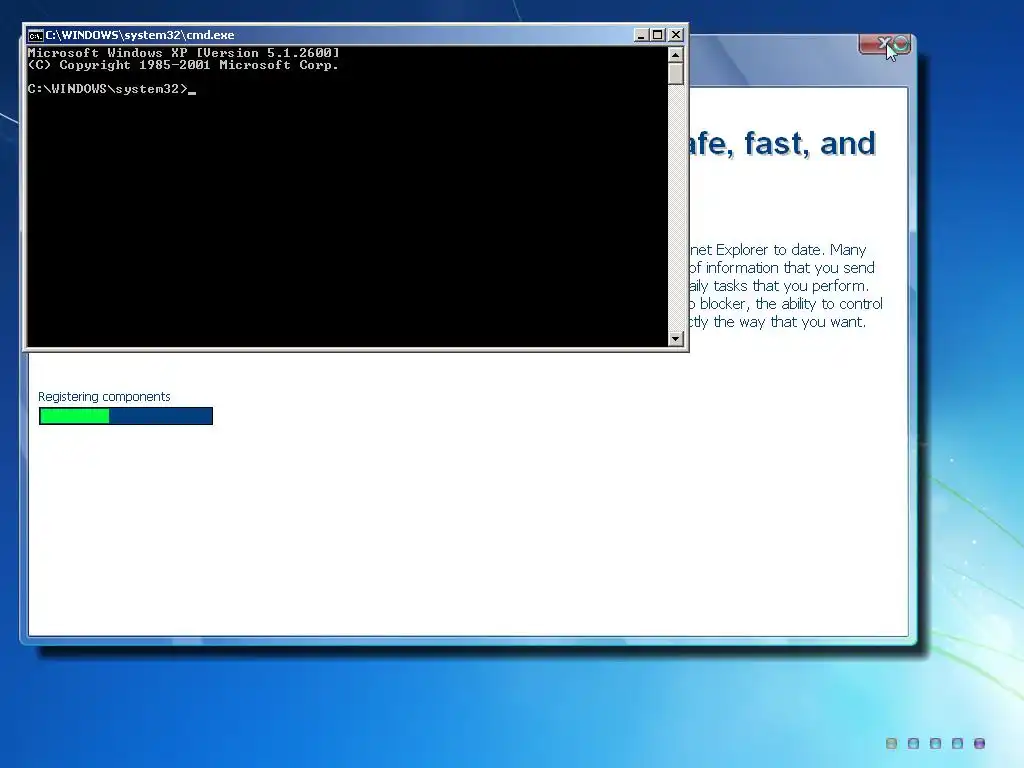
Task: Click the "(C) Copyright 1985-2001 Microsoft Corp." line
Action: coord(183,65)
